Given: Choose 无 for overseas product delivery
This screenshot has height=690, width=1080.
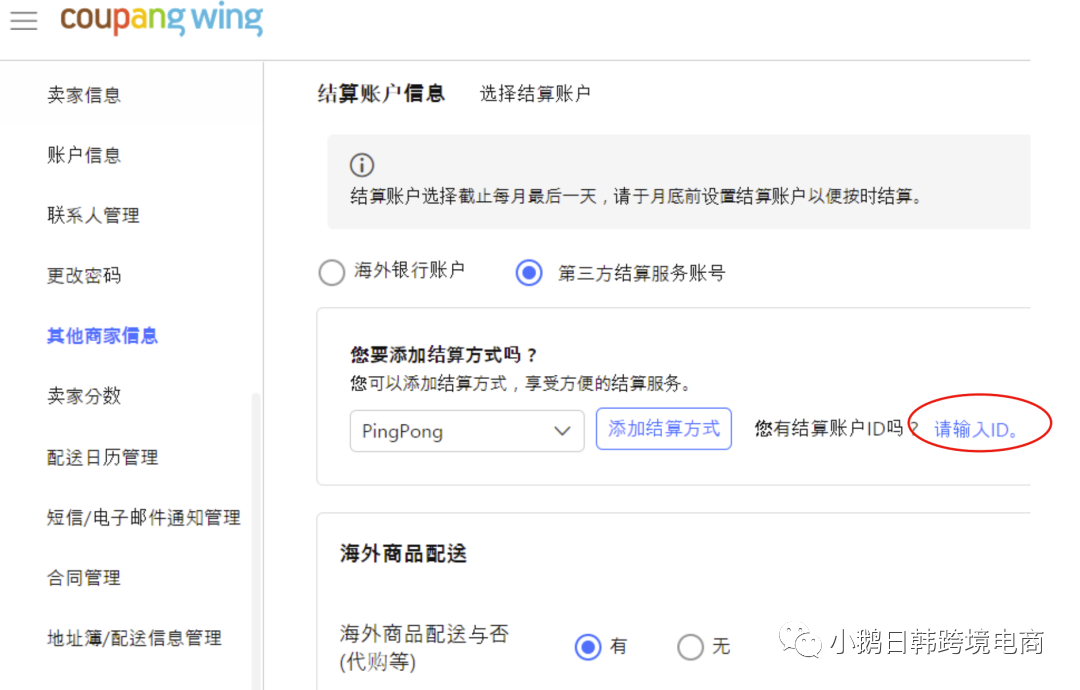Looking at the screenshot, I should (690, 647).
